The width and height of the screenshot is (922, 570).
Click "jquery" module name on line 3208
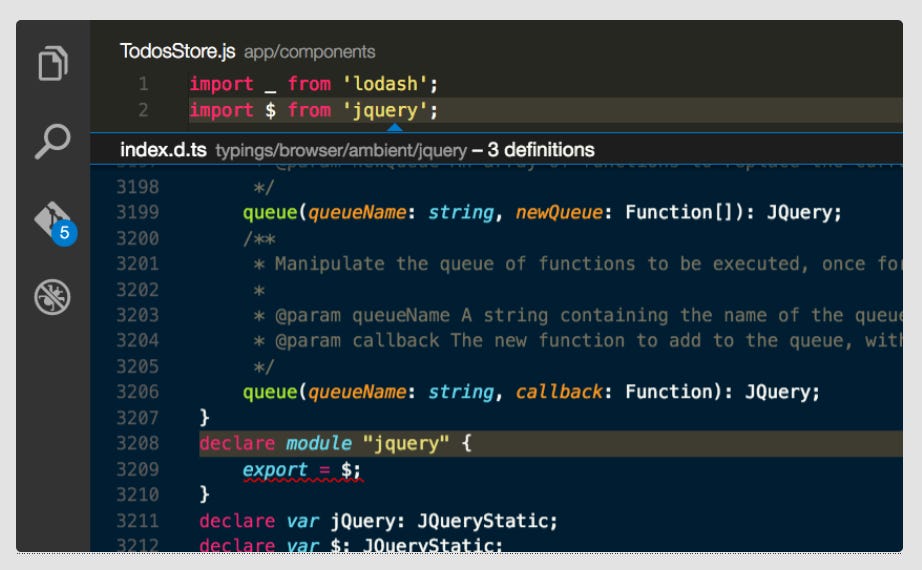[406, 444]
